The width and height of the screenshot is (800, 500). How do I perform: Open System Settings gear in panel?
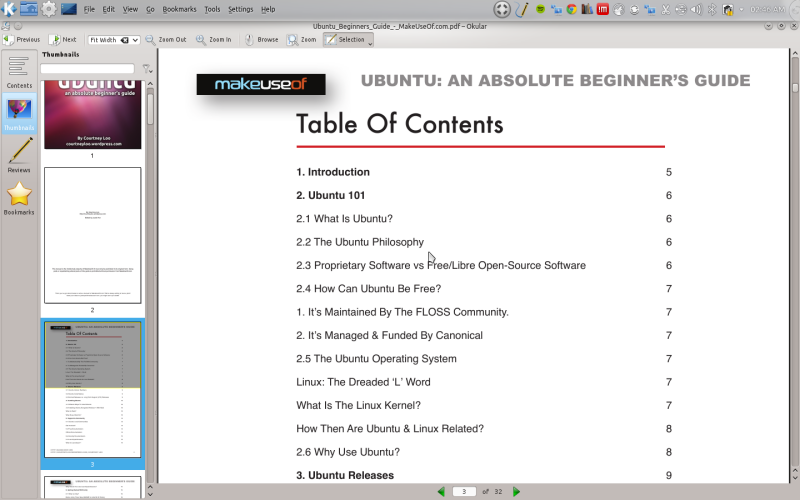click(x=48, y=9)
